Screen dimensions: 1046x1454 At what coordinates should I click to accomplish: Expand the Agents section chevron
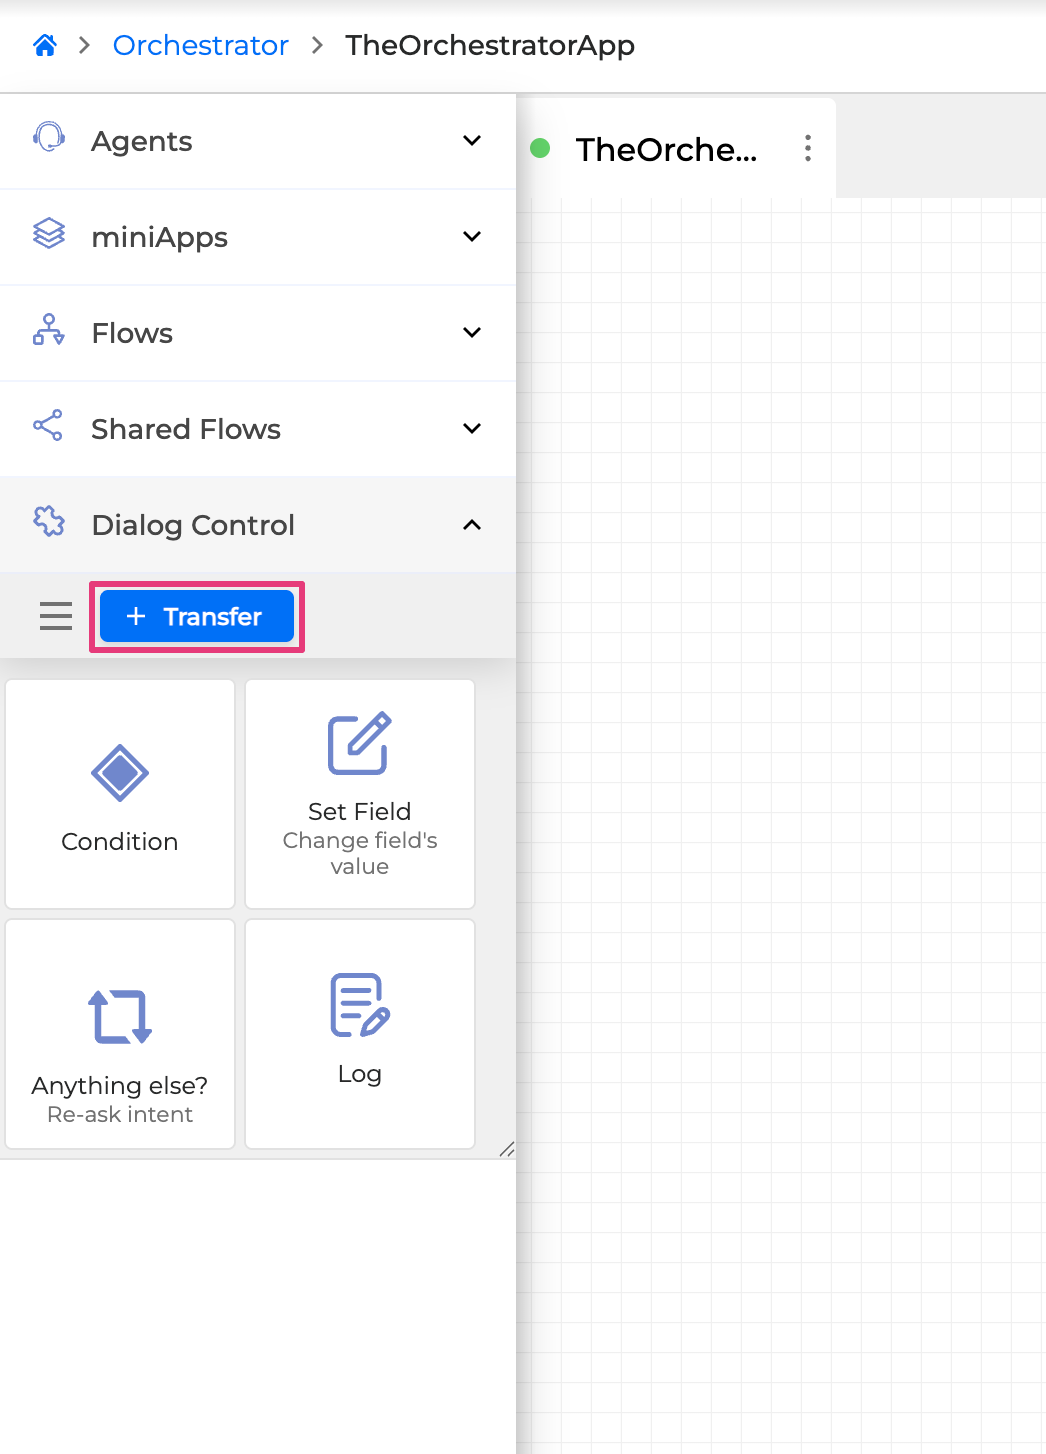point(472,141)
